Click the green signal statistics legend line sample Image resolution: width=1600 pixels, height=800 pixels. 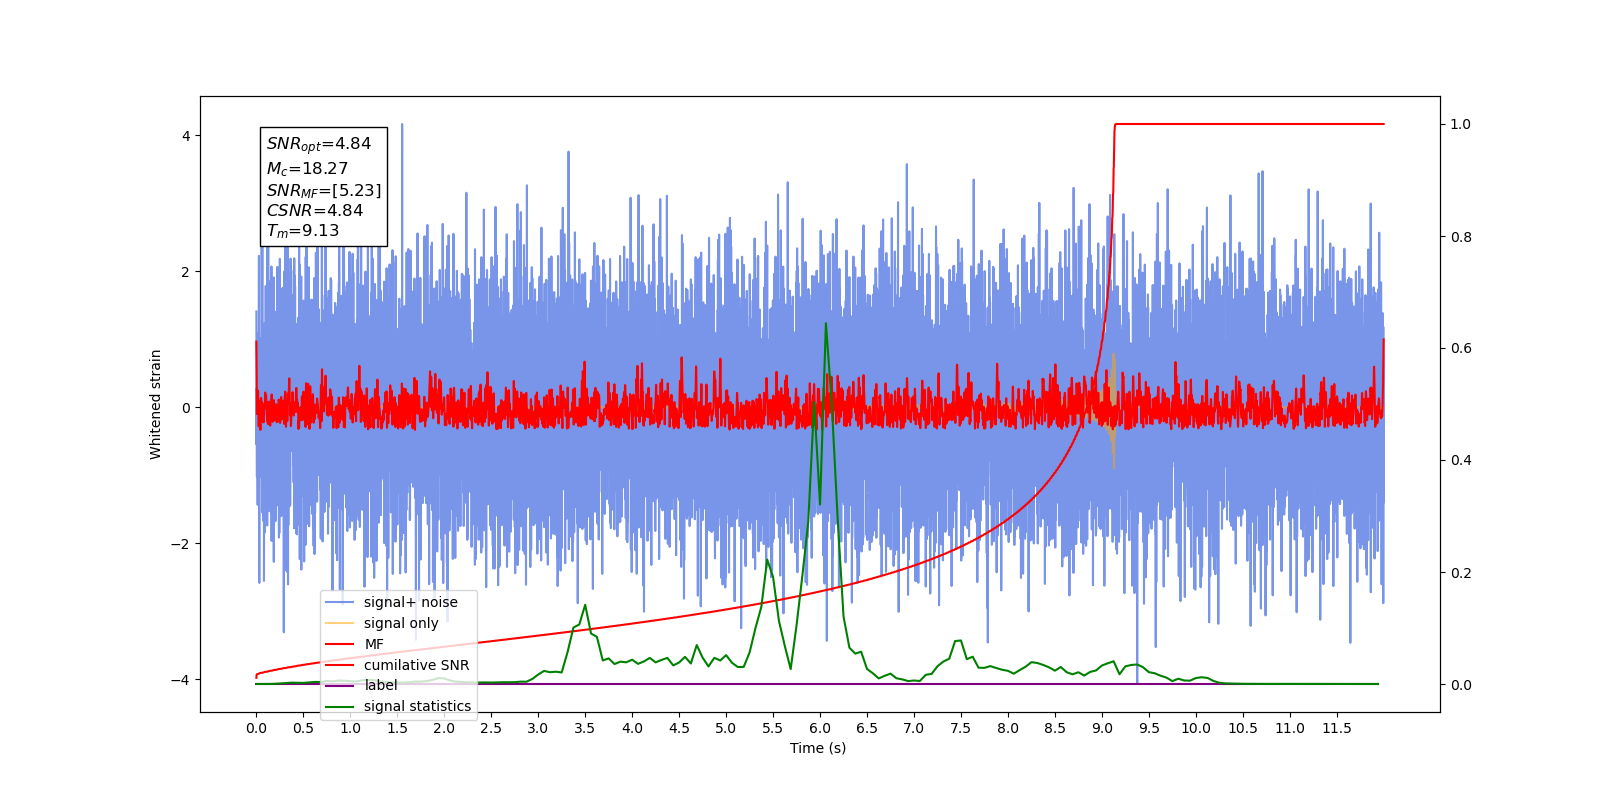click(x=340, y=706)
